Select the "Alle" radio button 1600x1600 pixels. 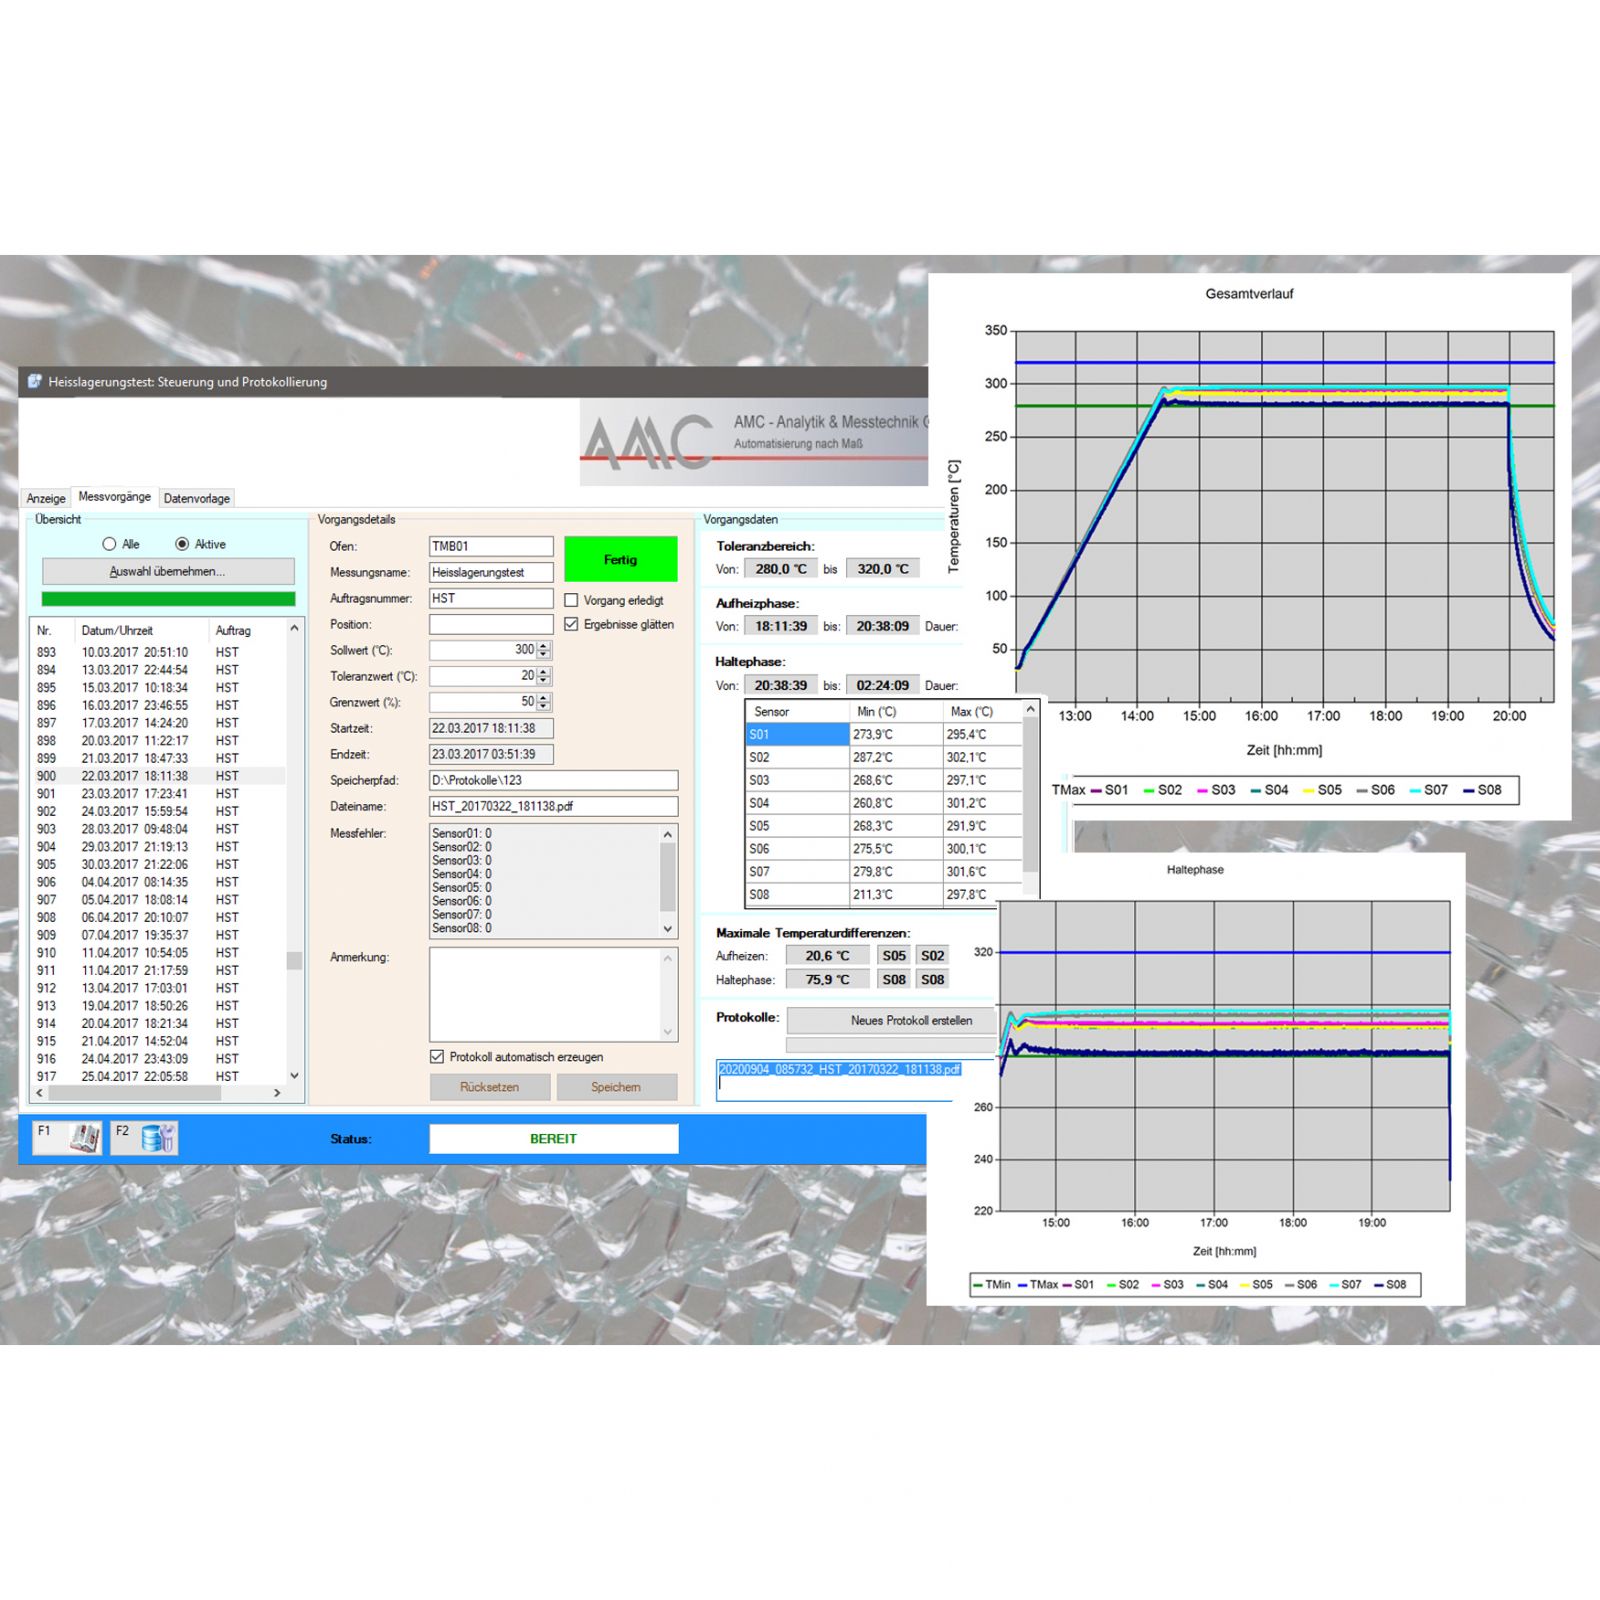point(110,544)
